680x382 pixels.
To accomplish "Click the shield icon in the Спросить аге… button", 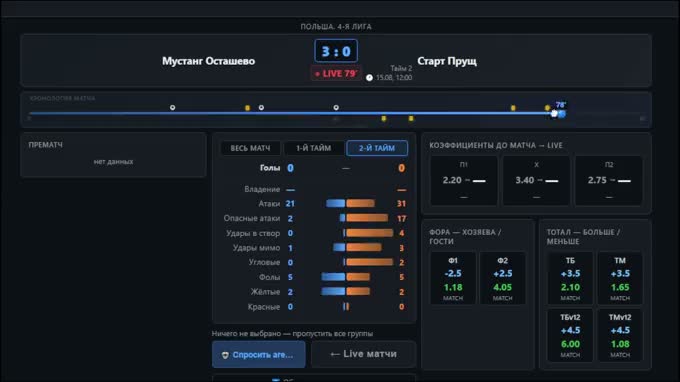I will coord(225,355).
